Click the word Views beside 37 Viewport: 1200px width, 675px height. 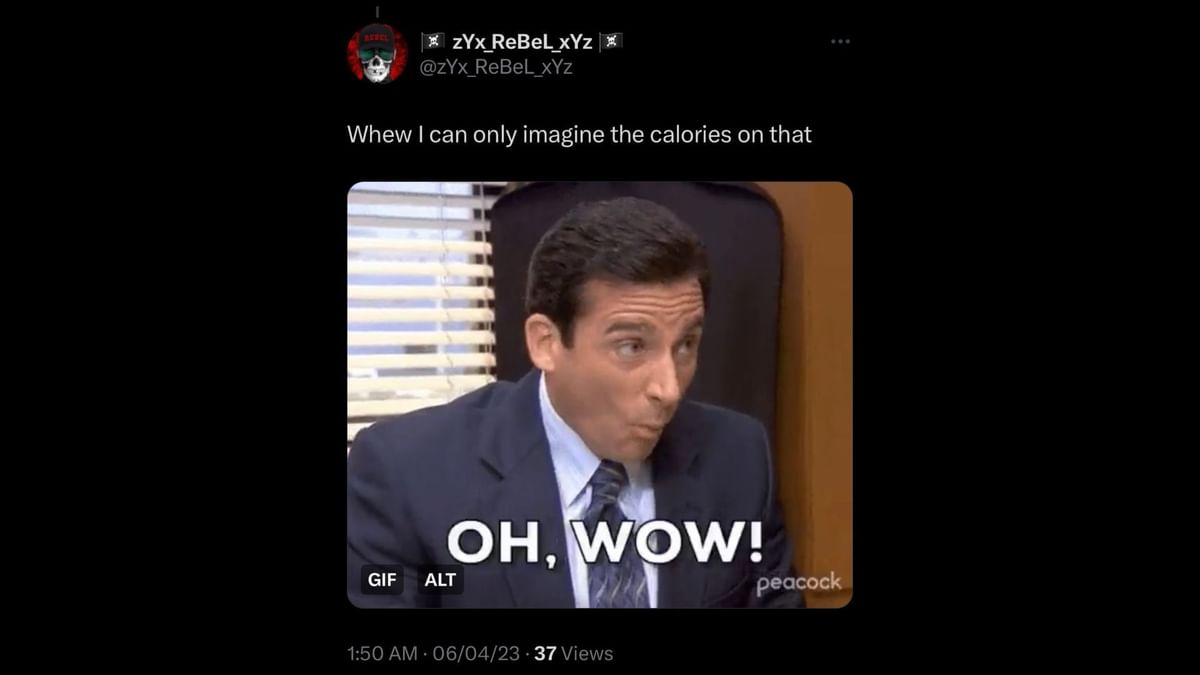587,653
